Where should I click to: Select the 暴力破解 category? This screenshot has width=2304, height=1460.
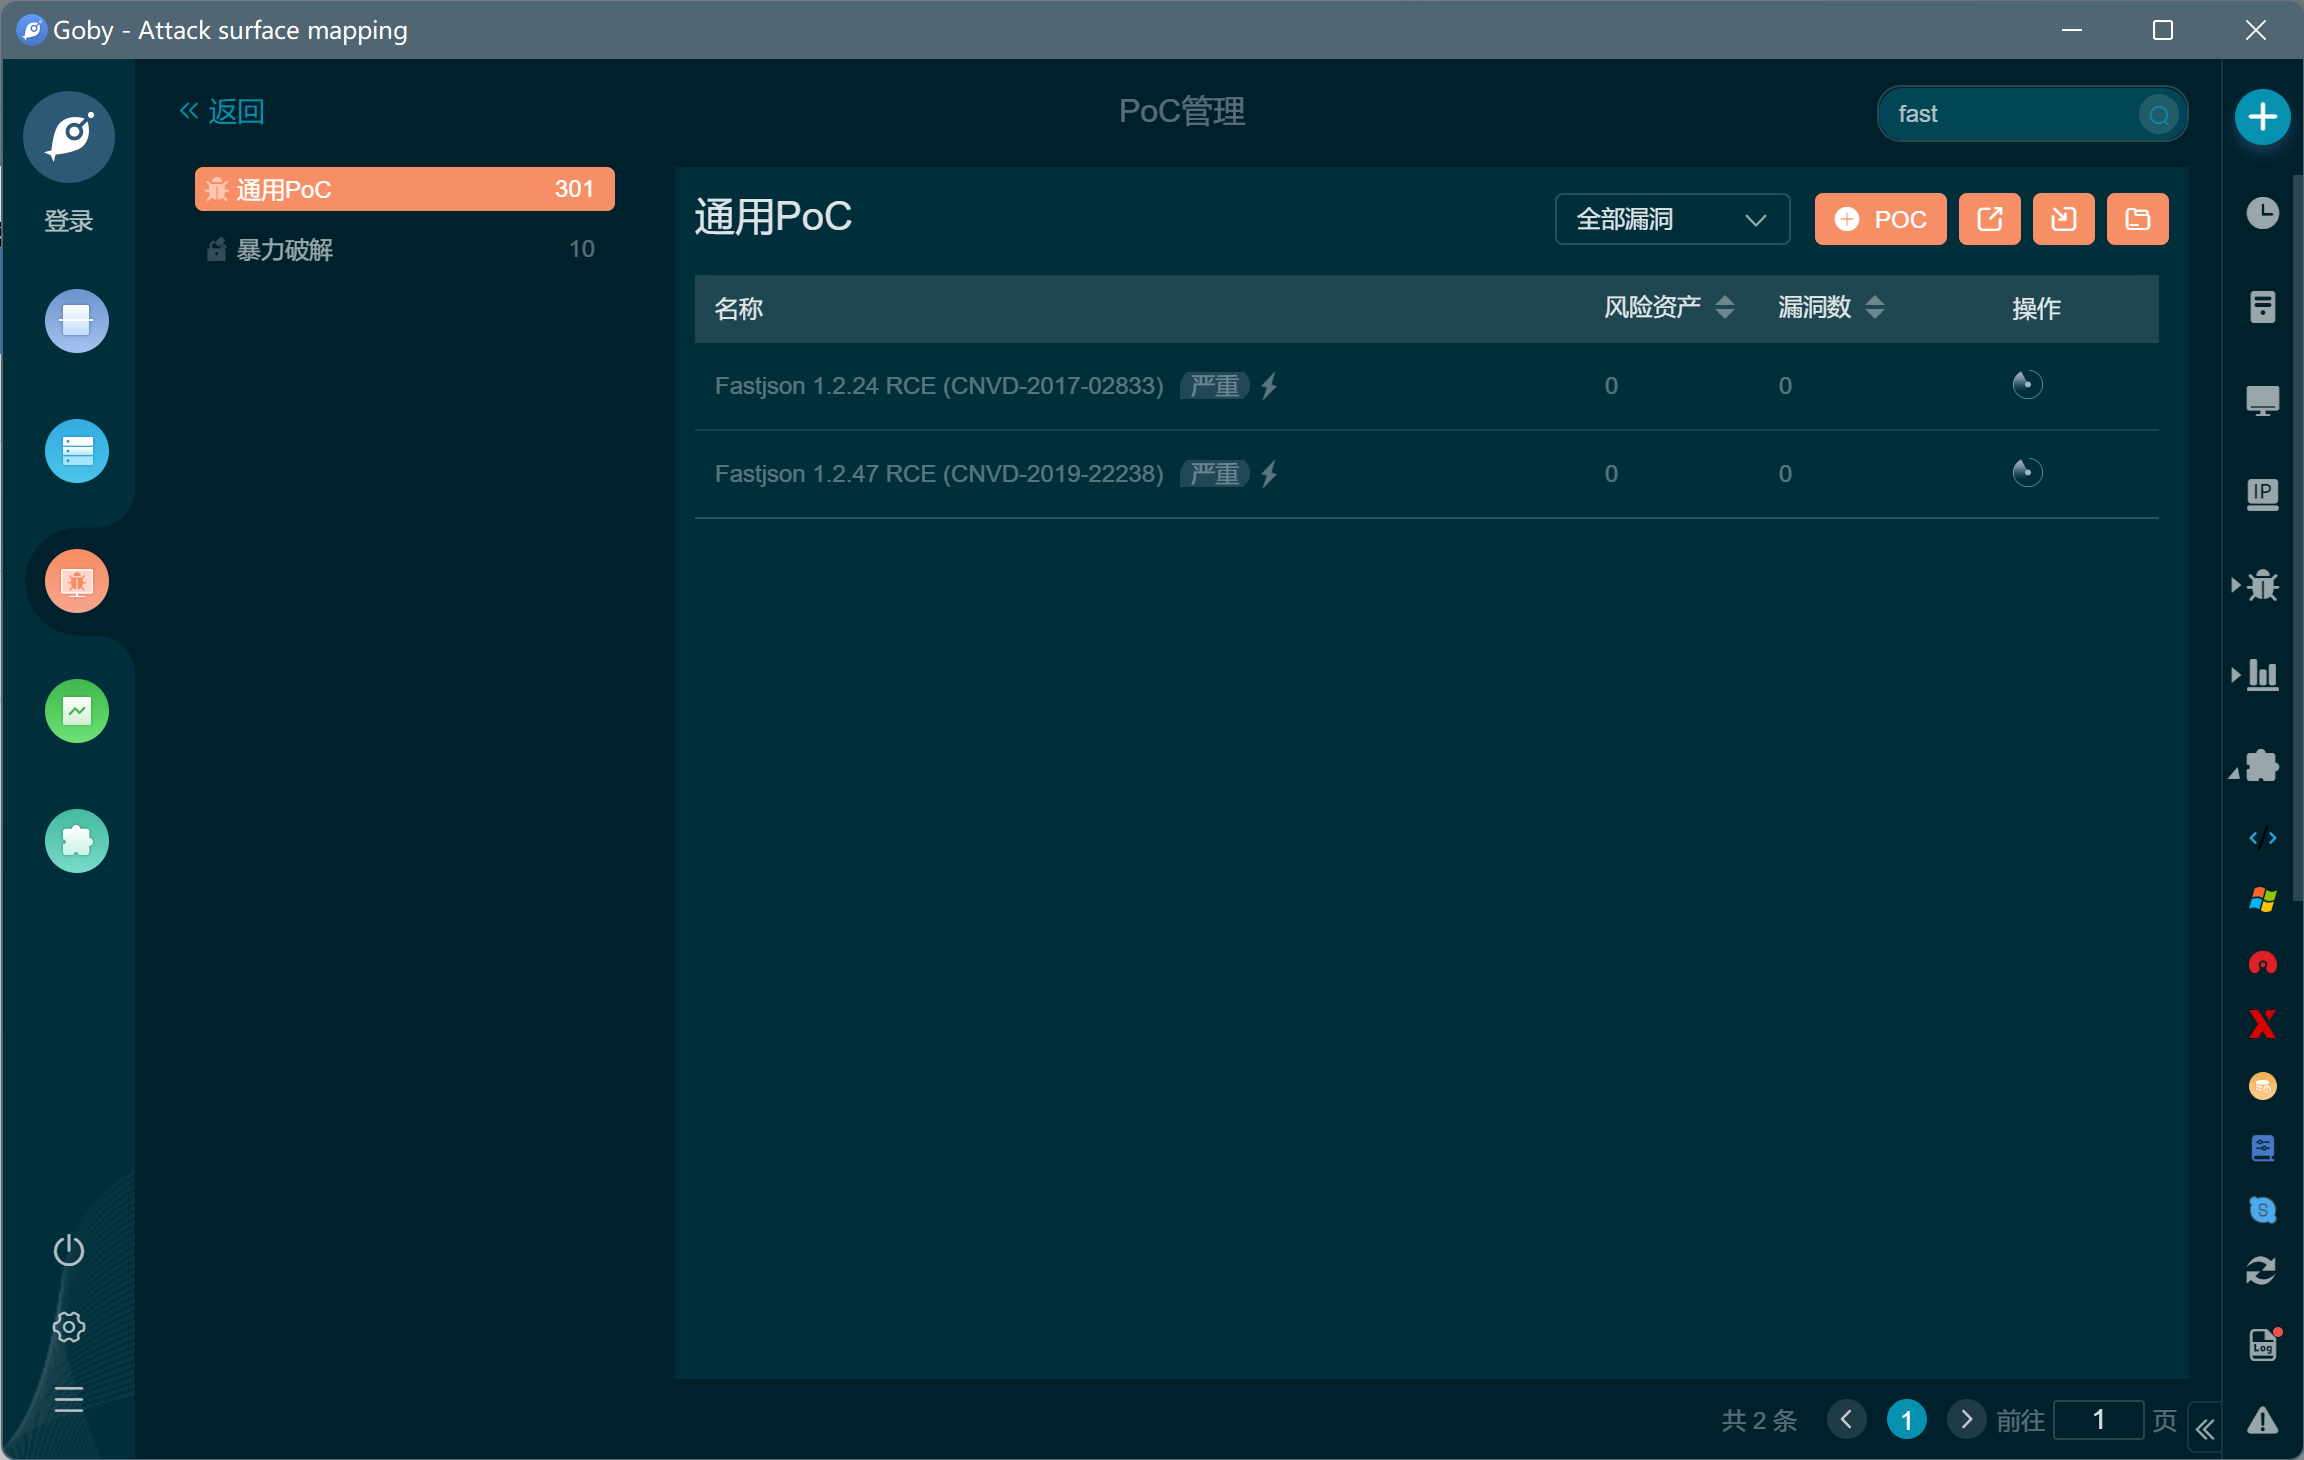(x=405, y=249)
